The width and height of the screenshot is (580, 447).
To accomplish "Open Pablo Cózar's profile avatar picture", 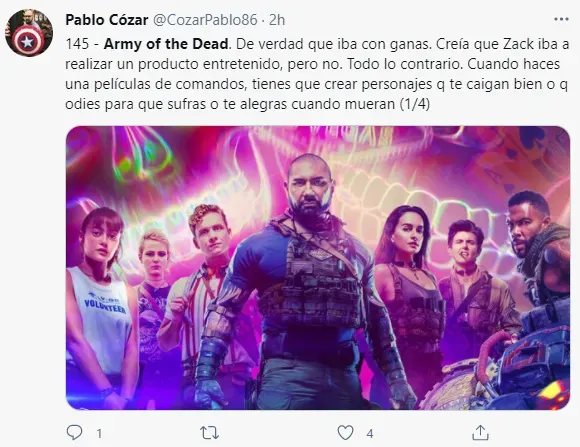I will pos(29,33).
